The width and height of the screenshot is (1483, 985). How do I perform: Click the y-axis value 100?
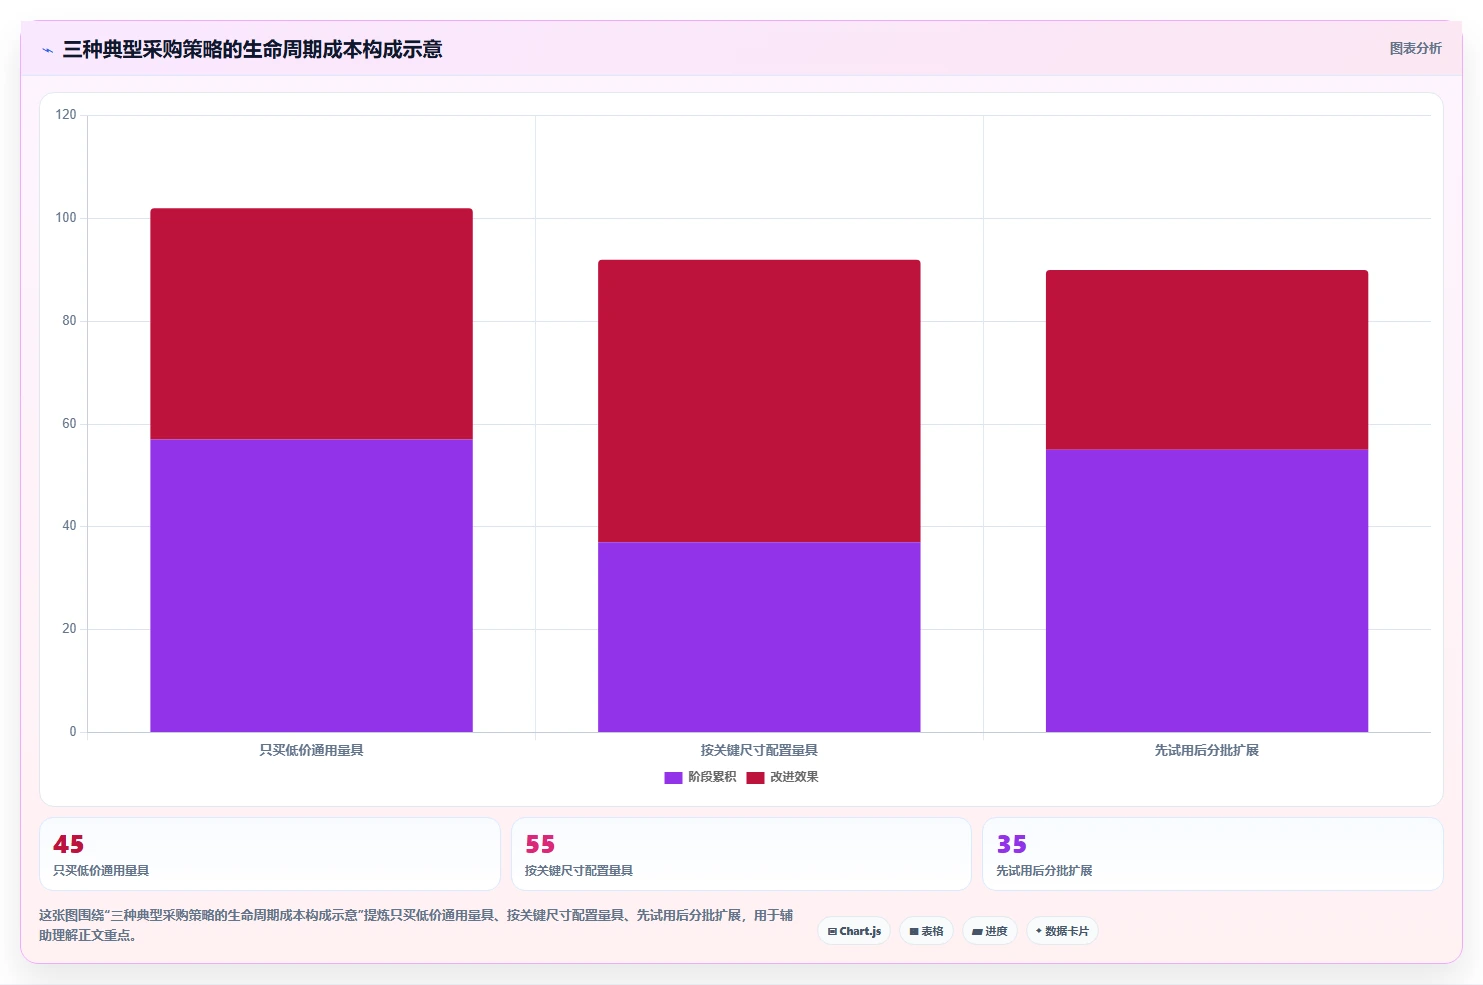(x=66, y=218)
